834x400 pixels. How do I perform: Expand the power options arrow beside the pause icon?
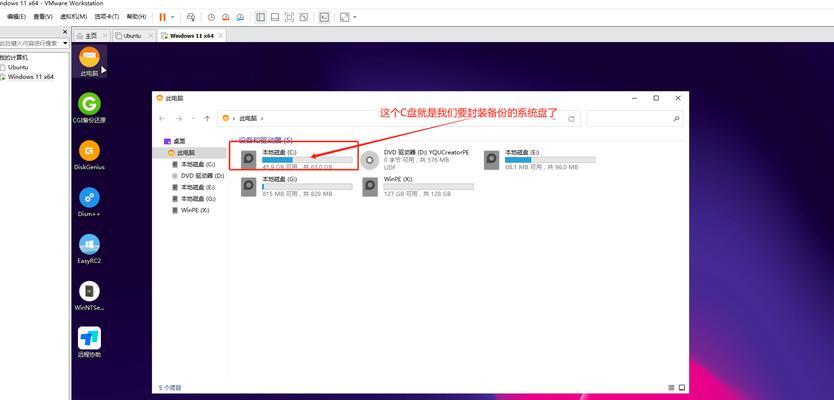[172, 17]
